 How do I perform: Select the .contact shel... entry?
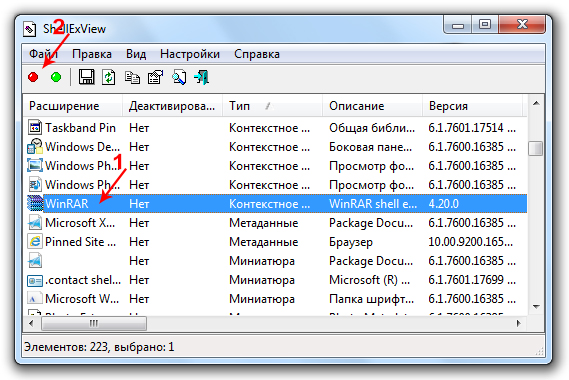pyautogui.click(x=83, y=280)
